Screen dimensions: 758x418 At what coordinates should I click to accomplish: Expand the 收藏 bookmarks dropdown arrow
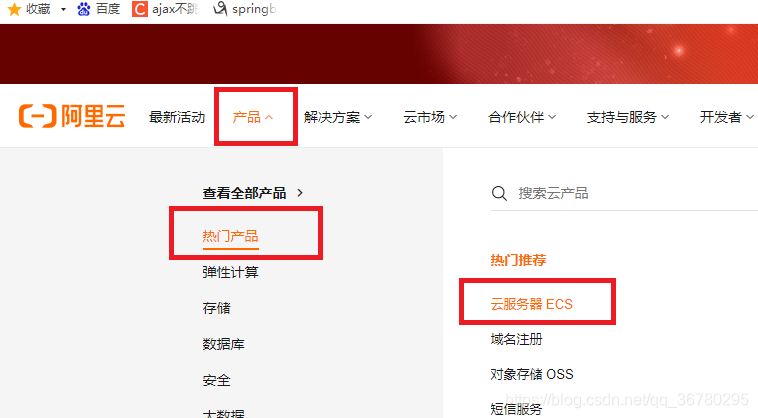click(x=63, y=9)
